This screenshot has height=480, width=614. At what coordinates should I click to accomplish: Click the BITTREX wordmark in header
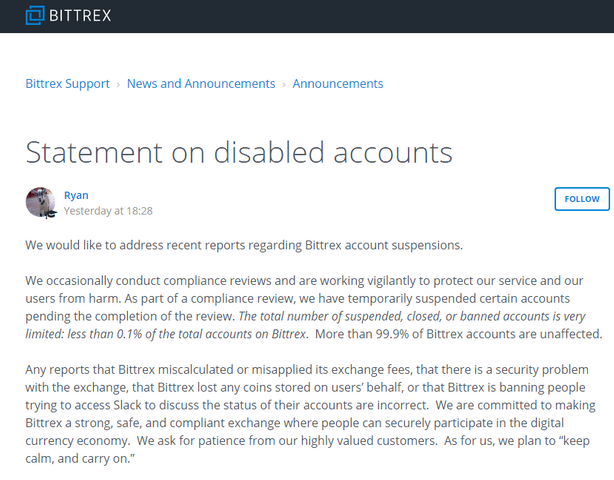tap(82, 15)
